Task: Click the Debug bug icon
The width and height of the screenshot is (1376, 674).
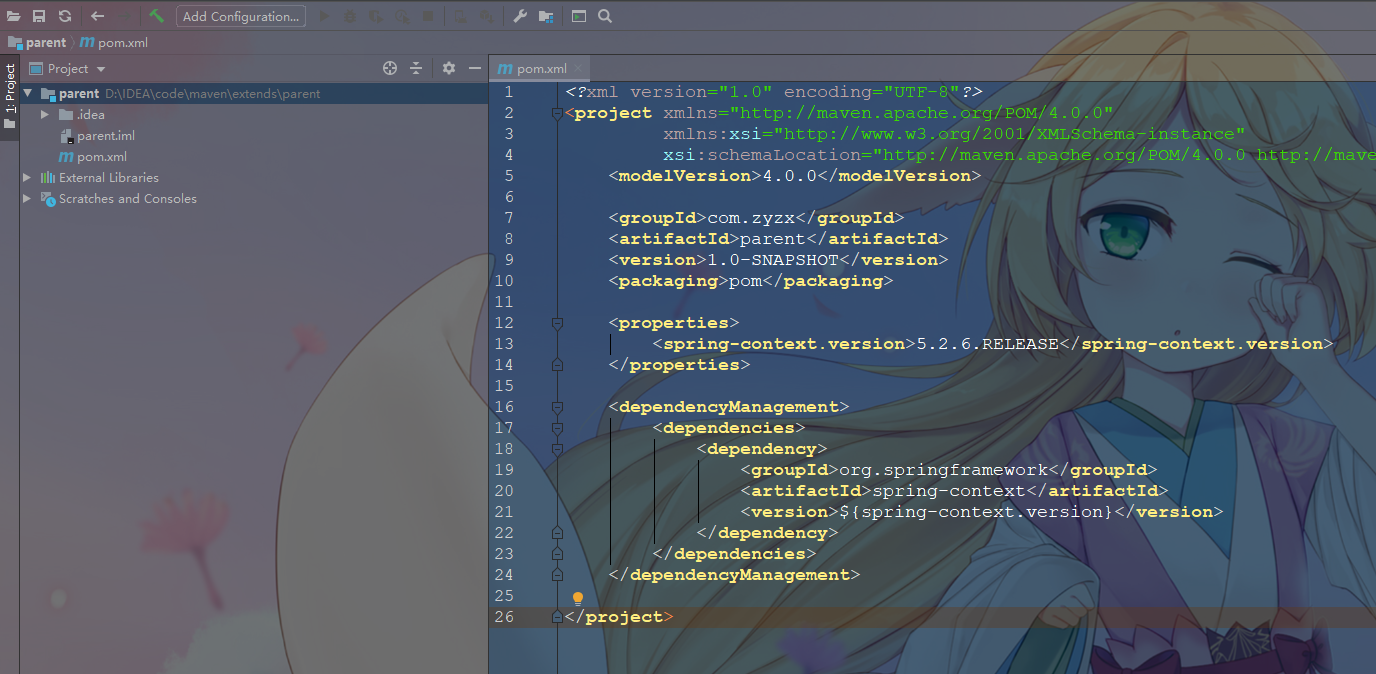Action: pyautogui.click(x=349, y=16)
